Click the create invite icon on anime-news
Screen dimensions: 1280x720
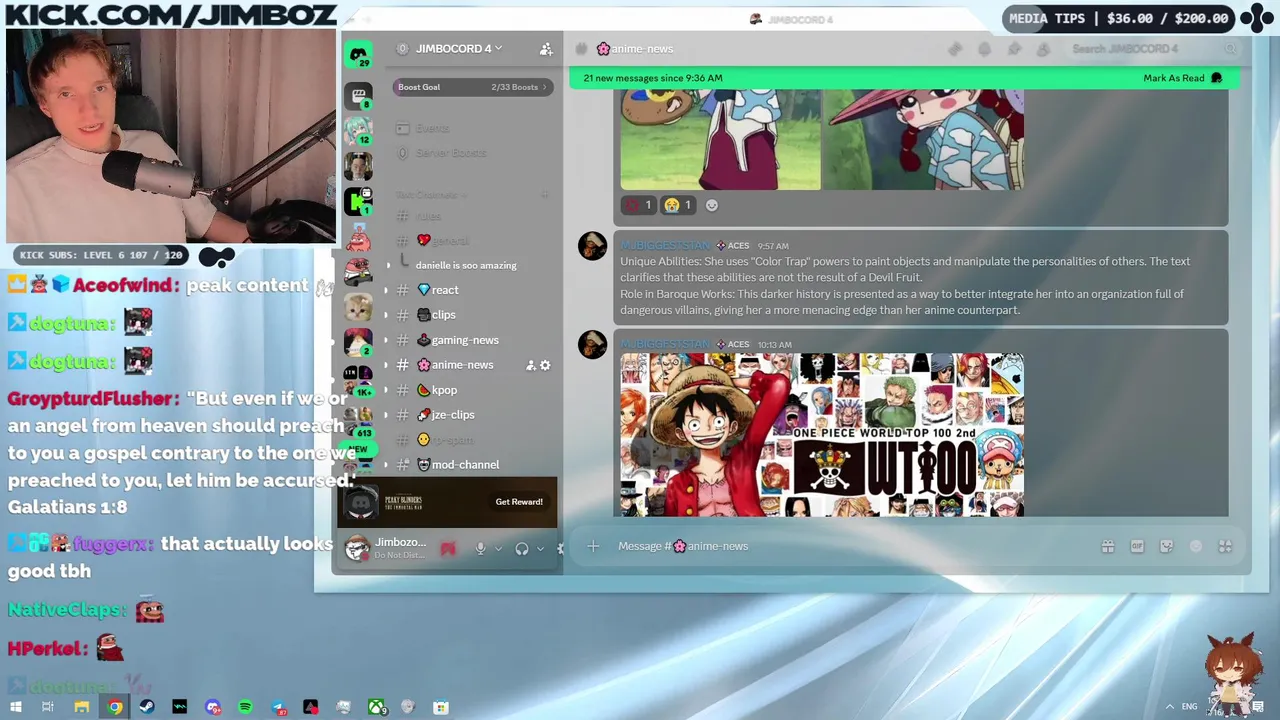click(531, 365)
